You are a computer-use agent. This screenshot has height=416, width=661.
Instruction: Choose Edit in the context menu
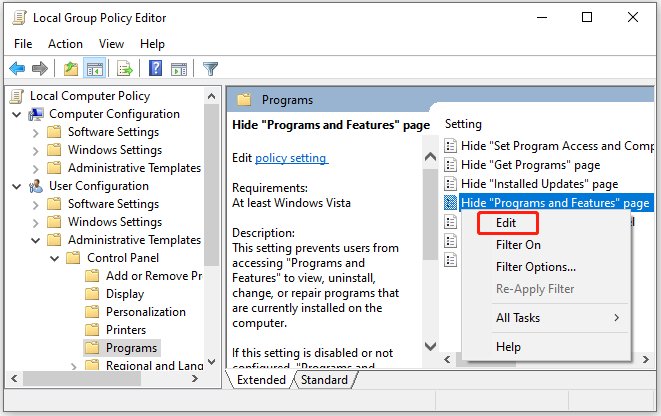508,223
